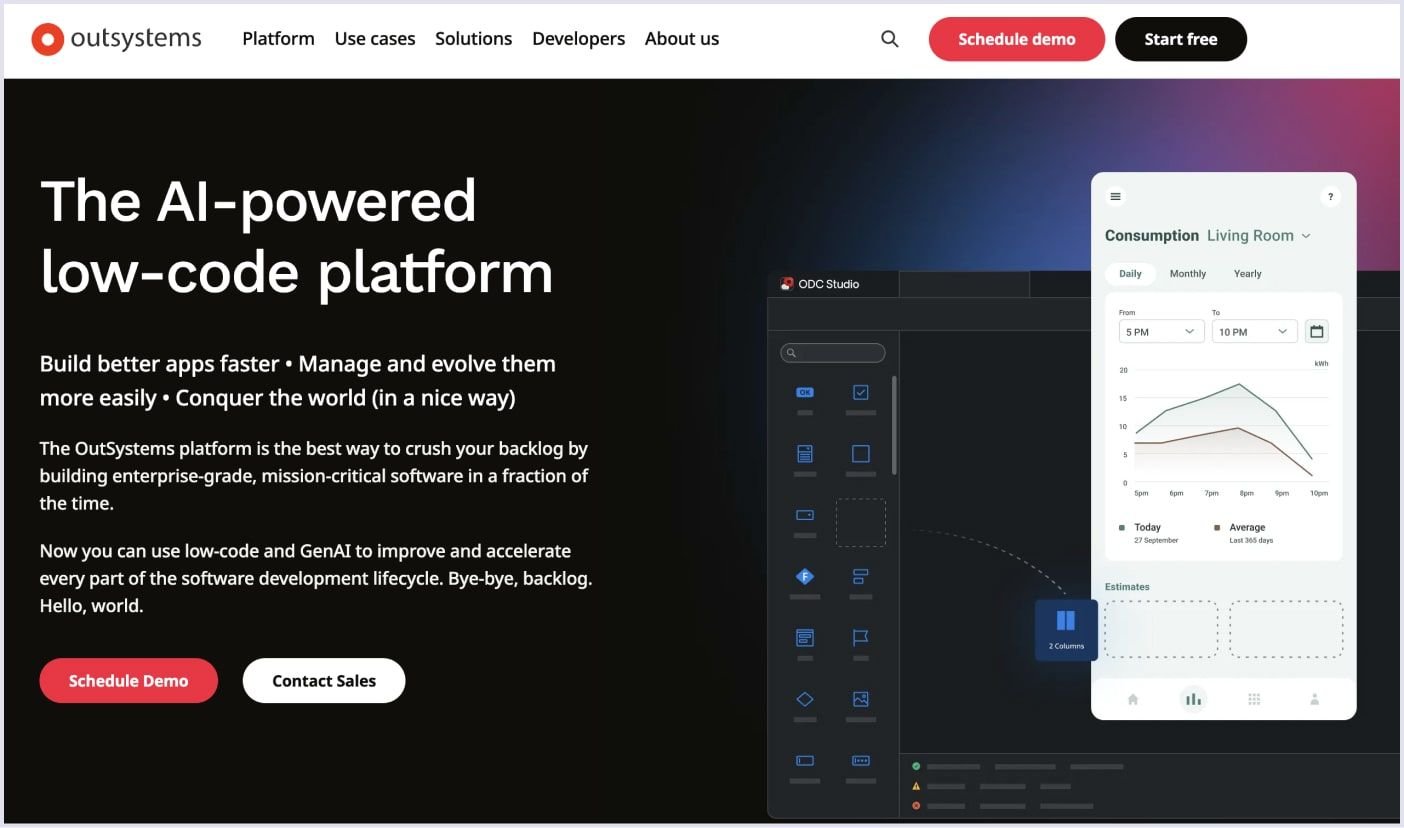The width and height of the screenshot is (1404, 828).
Task: Click the OutSystems logo
Action: coord(117,39)
